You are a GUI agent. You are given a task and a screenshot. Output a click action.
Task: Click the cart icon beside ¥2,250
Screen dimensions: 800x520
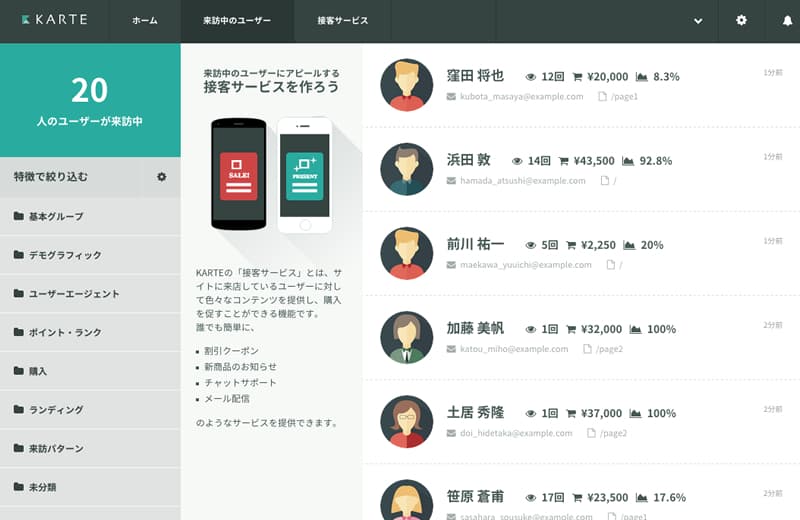coord(571,245)
